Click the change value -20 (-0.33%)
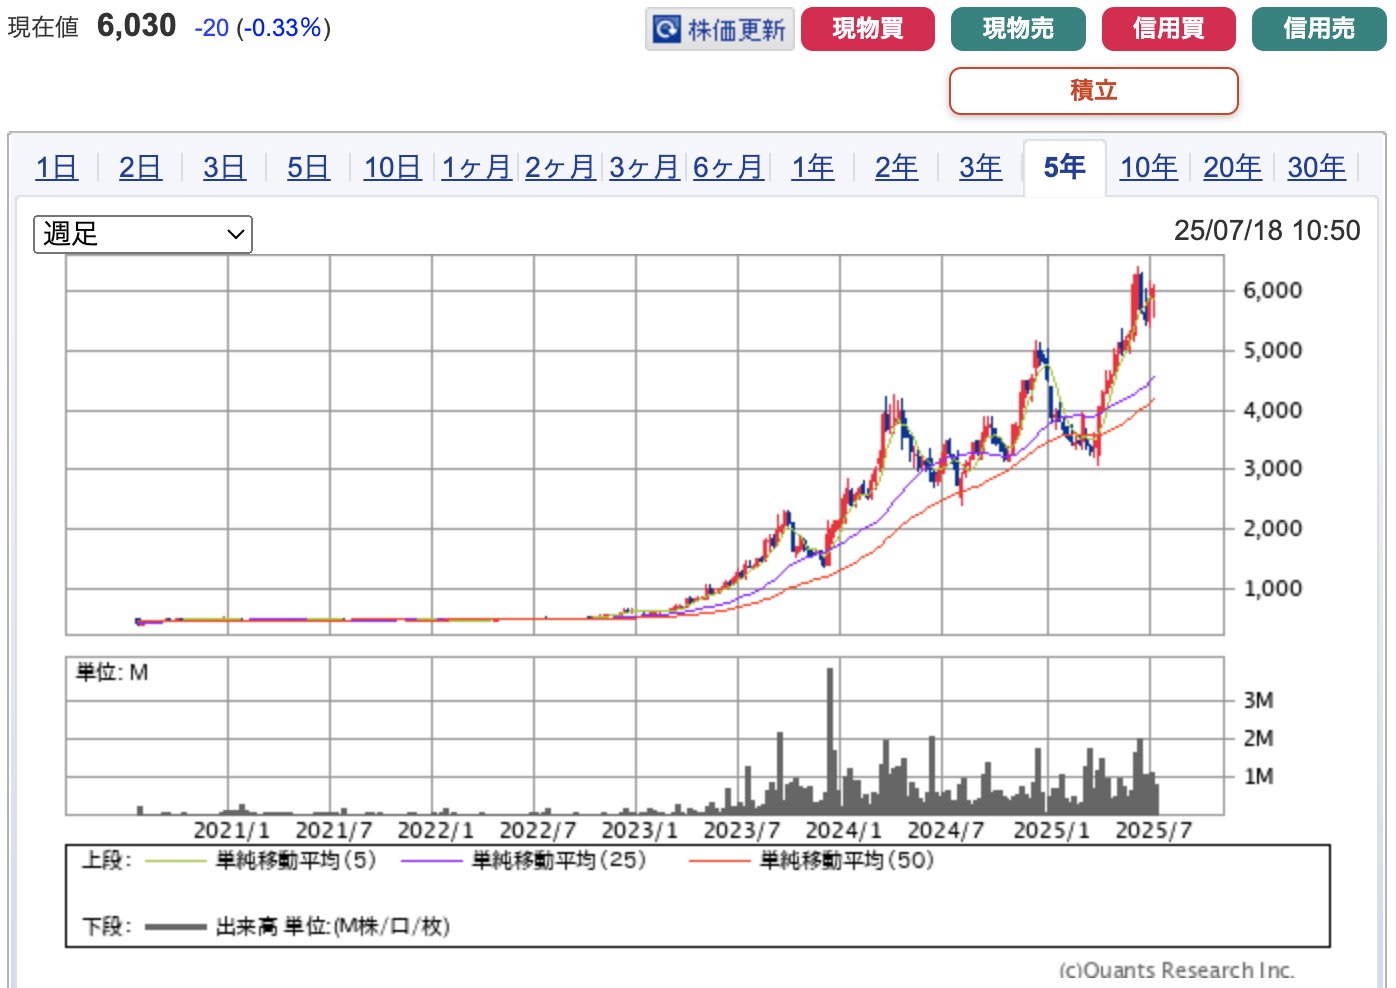 (x=262, y=28)
